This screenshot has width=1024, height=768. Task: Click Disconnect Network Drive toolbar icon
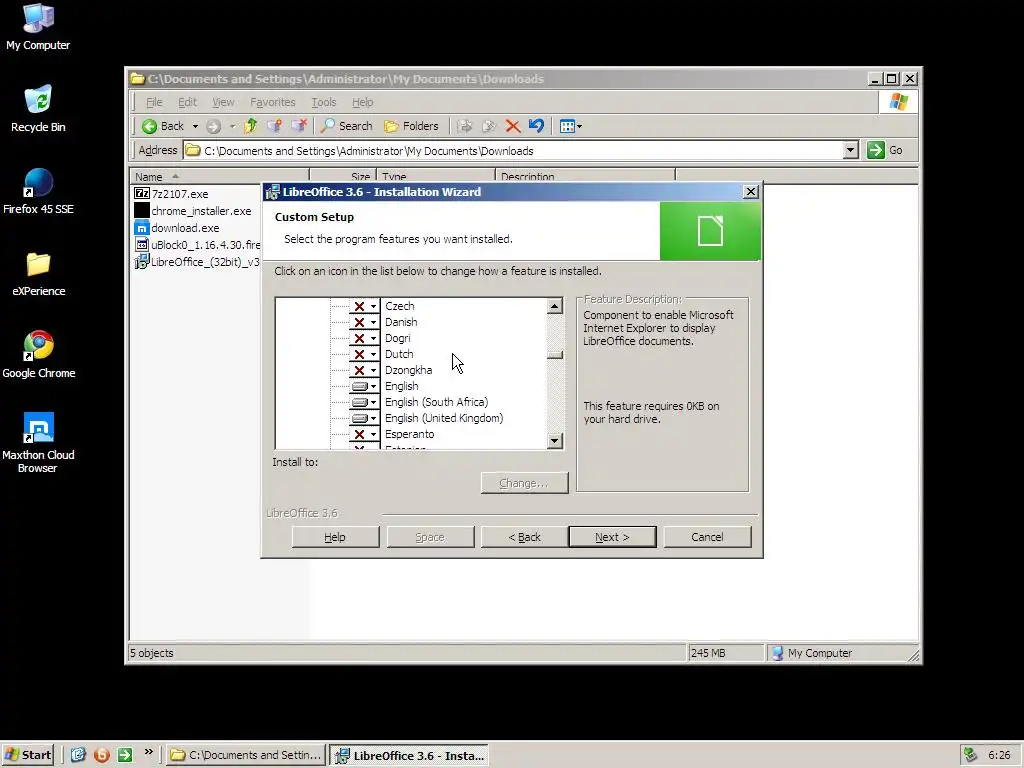click(298, 126)
